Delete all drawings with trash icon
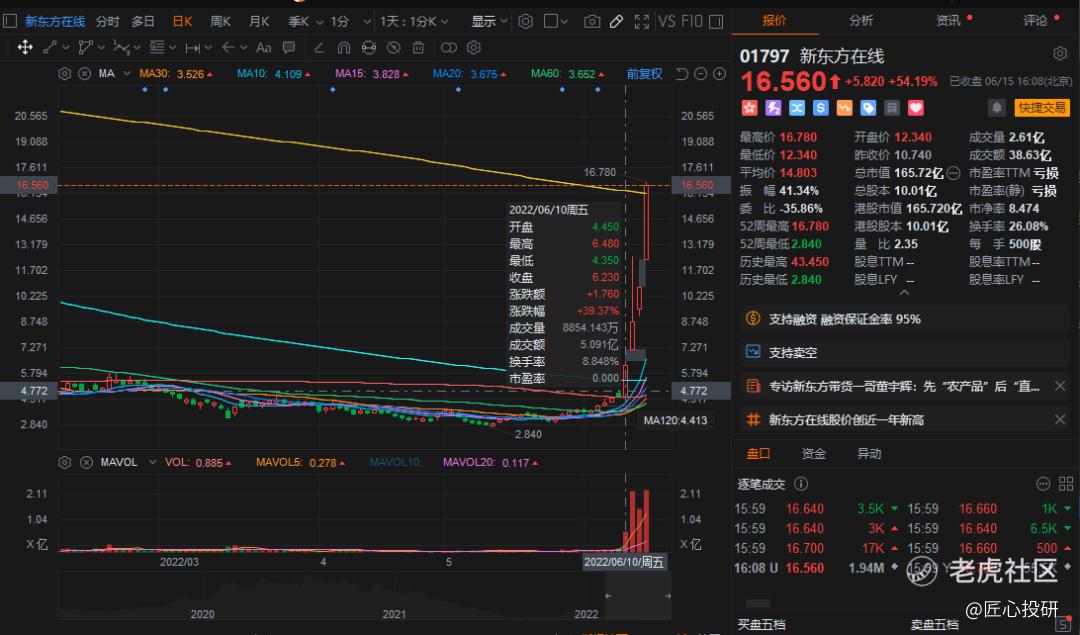The width and height of the screenshot is (1080, 635). pyautogui.click(x=418, y=48)
